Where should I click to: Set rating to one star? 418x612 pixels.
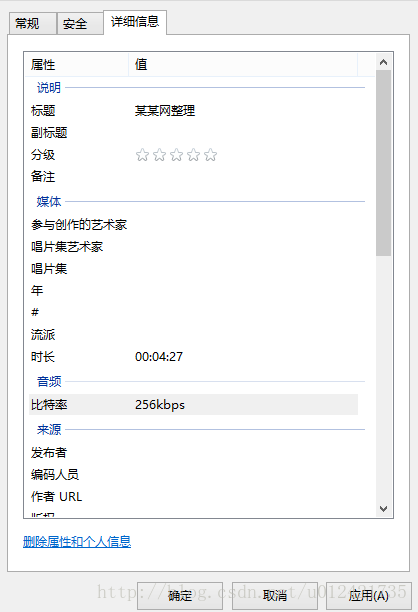tap(142, 155)
